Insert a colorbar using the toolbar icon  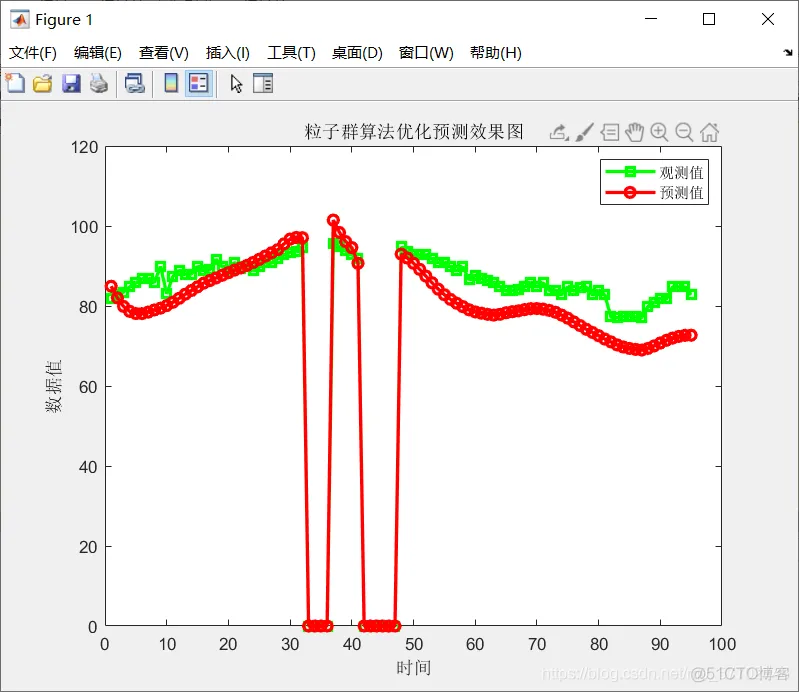(x=171, y=83)
